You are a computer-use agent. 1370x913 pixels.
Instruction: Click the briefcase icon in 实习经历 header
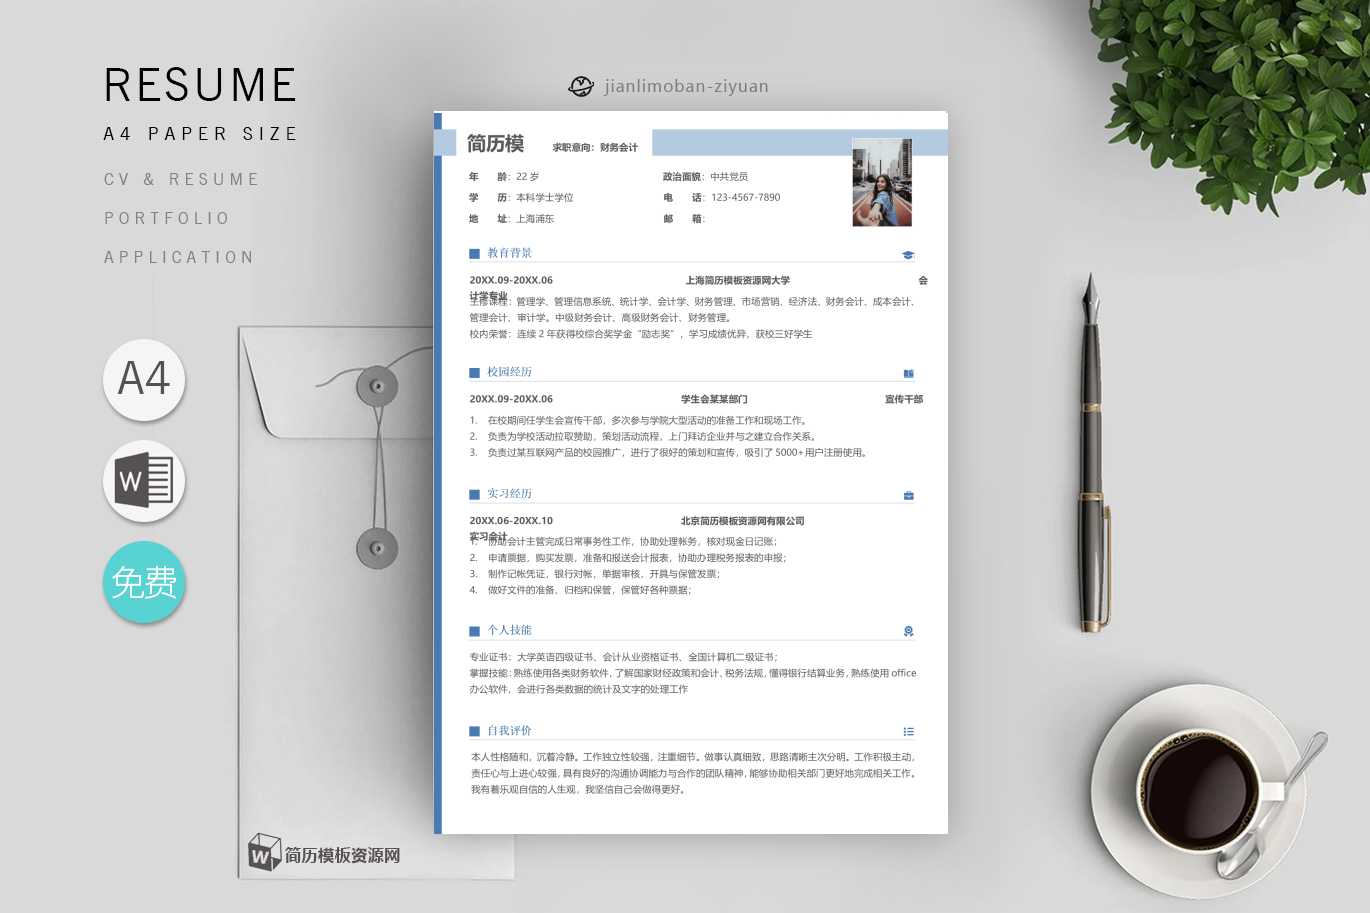908,495
